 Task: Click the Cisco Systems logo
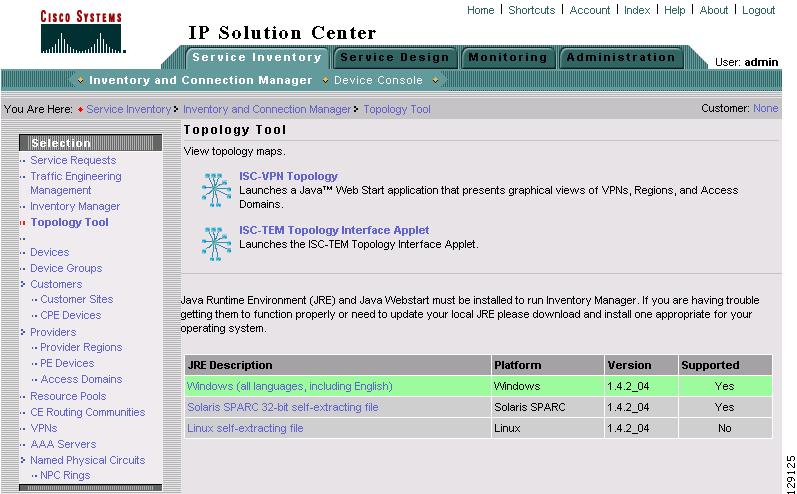(x=82, y=32)
